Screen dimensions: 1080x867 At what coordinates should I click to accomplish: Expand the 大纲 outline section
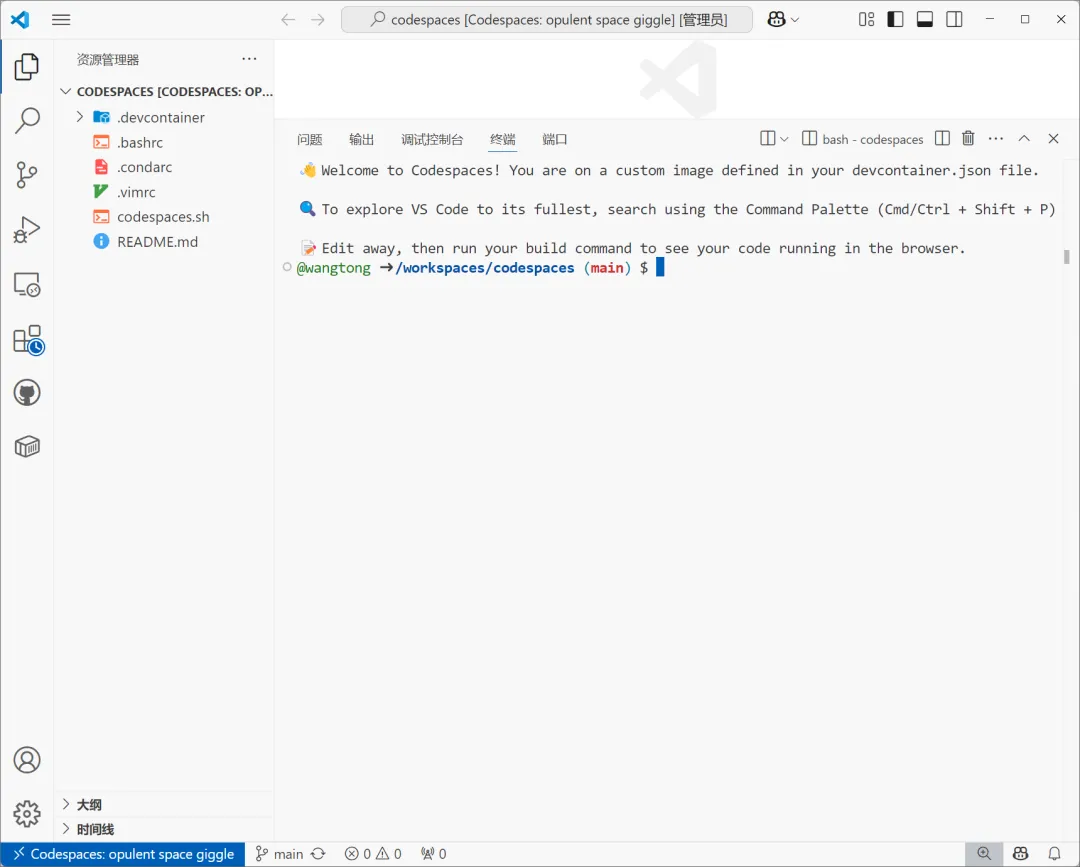[x=164, y=804]
